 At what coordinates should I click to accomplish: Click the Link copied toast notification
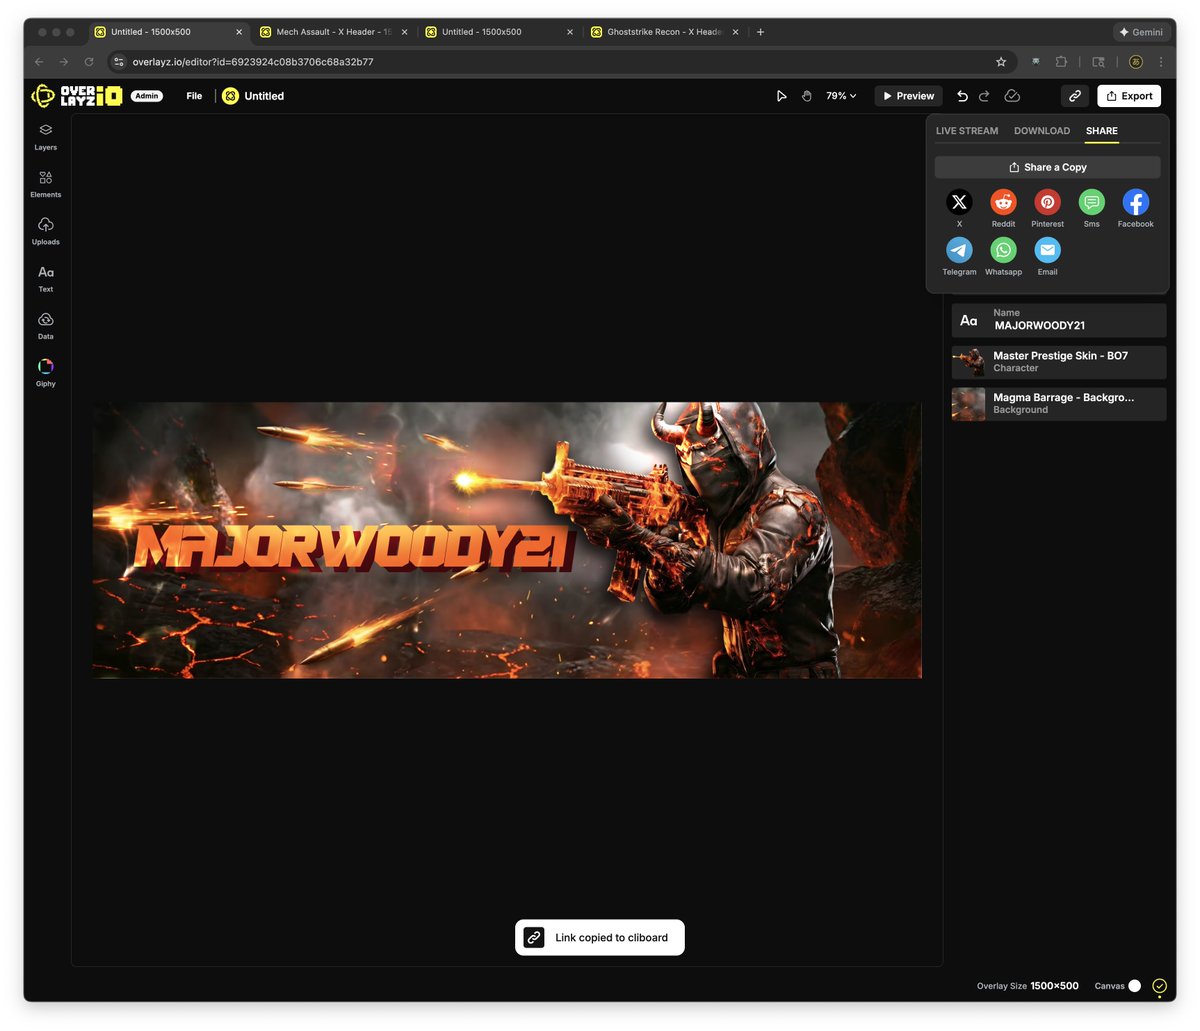click(x=600, y=938)
